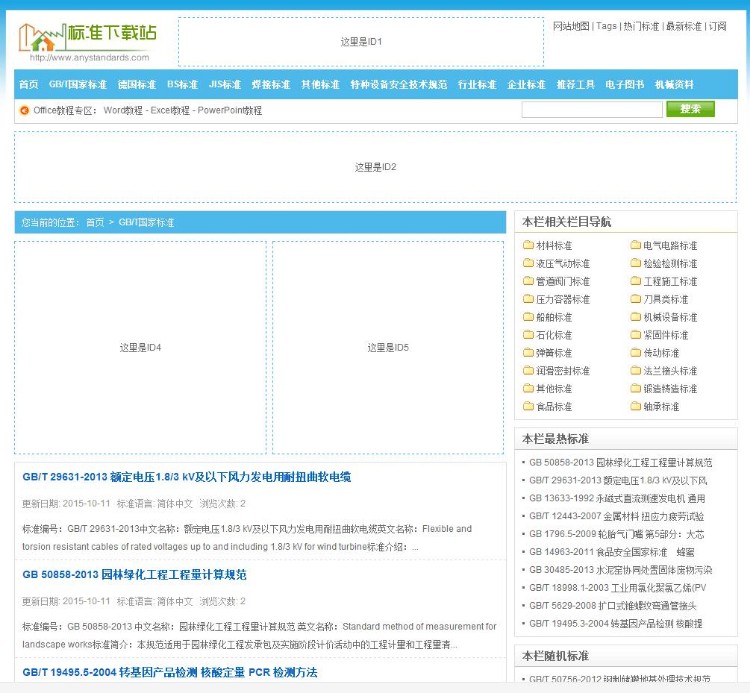Viewport: 750px width, 693px height.
Task: Open the Word教程 link
Action: [123, 110]
